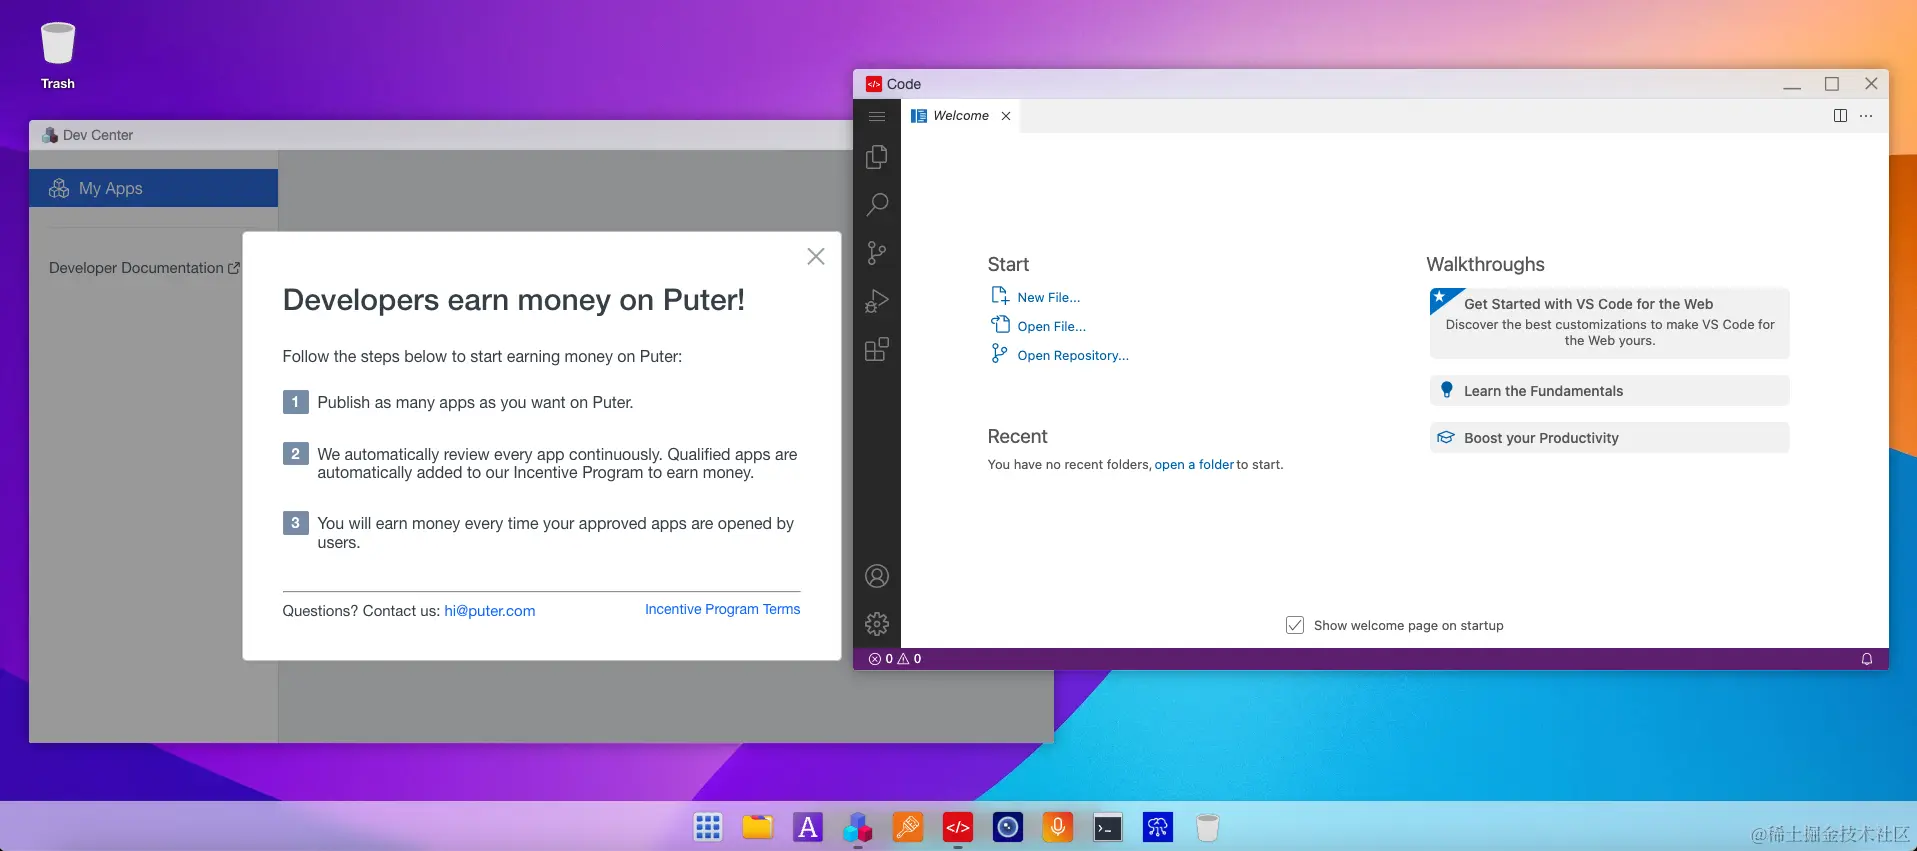Click the New File... link
Screen dimensions: 1917x851
point(1048,297)
